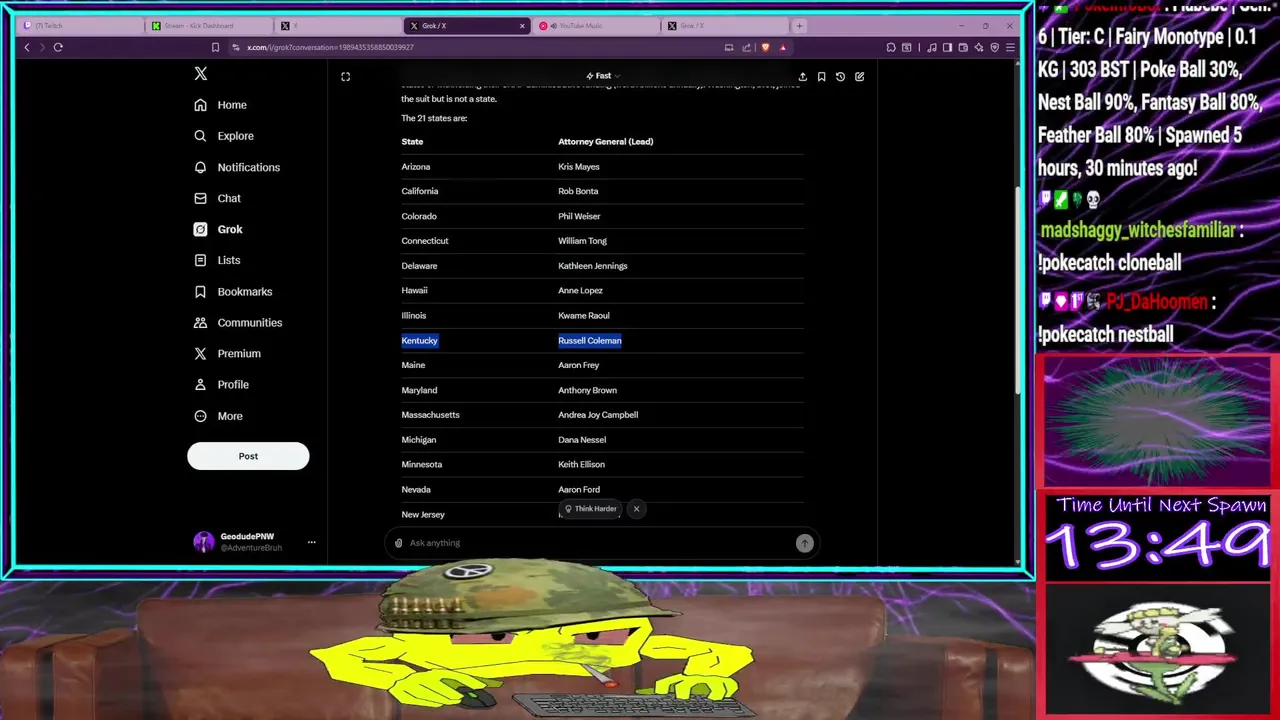Open the X logo home link
Screen dimensions: 1280x720
[x=201, y=74]
